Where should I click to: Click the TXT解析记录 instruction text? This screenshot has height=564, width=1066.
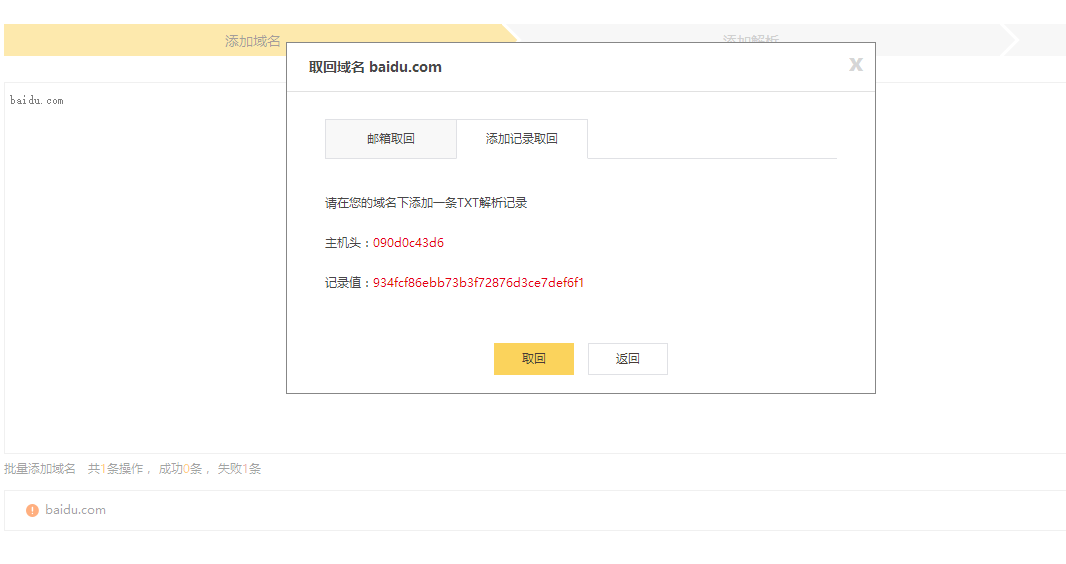click(425, 203)
